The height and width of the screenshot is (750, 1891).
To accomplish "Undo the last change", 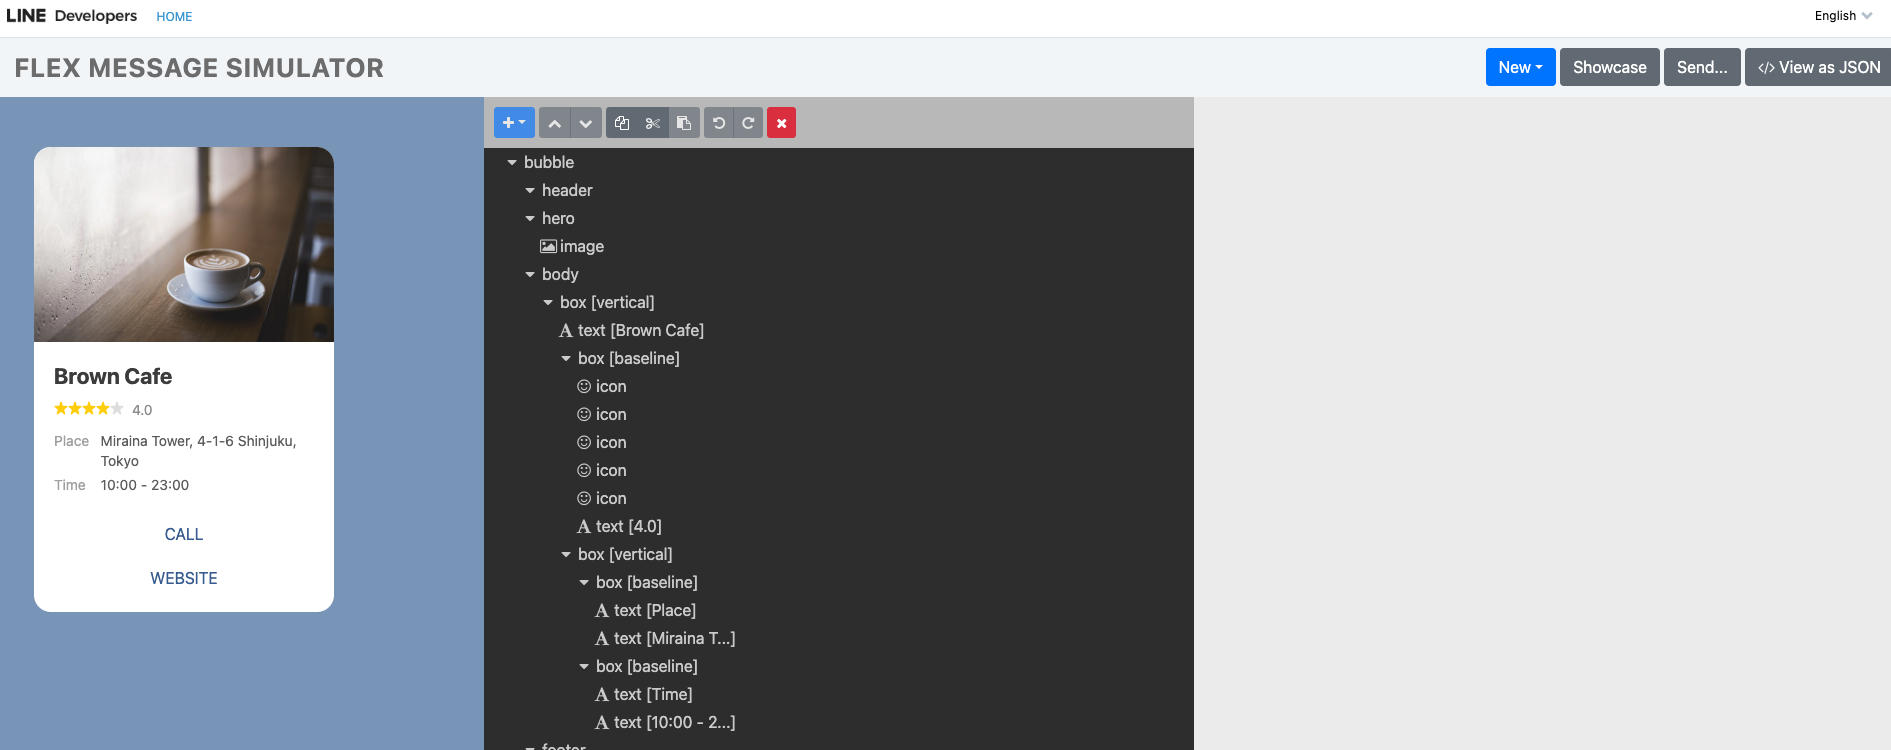I will [x=718, y=123].
